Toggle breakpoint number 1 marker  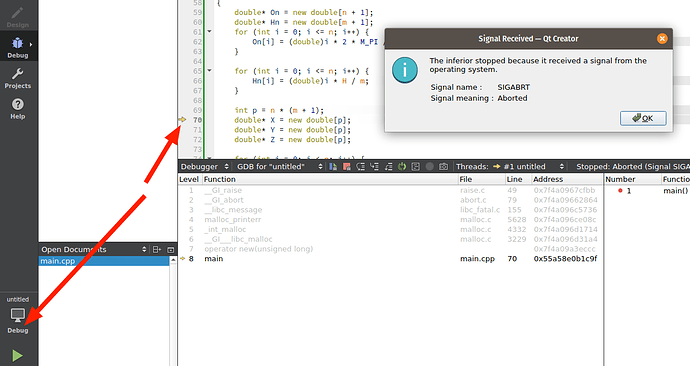(x=620, y=190)
